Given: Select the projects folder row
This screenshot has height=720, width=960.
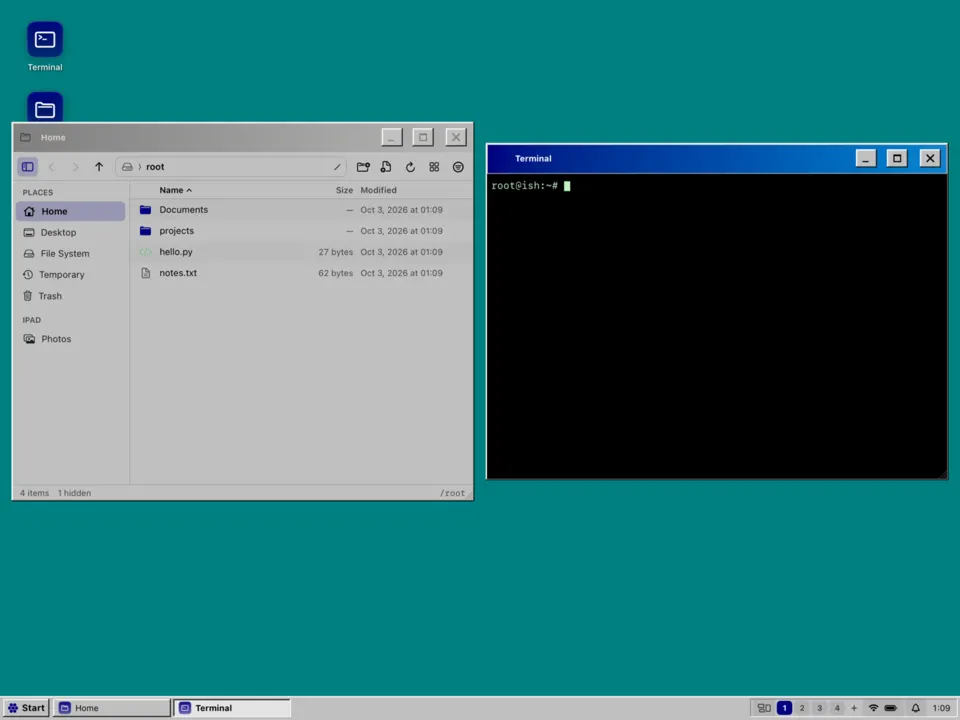Looking at the screenshot, I should pyautogui.click(x=301, y=231).
